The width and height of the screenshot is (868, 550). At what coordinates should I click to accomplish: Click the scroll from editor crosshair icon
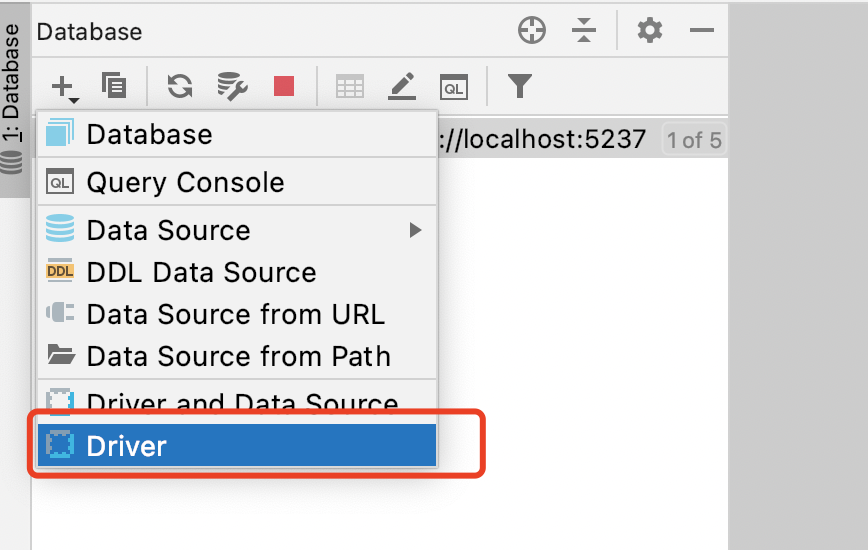click(532, 30)
